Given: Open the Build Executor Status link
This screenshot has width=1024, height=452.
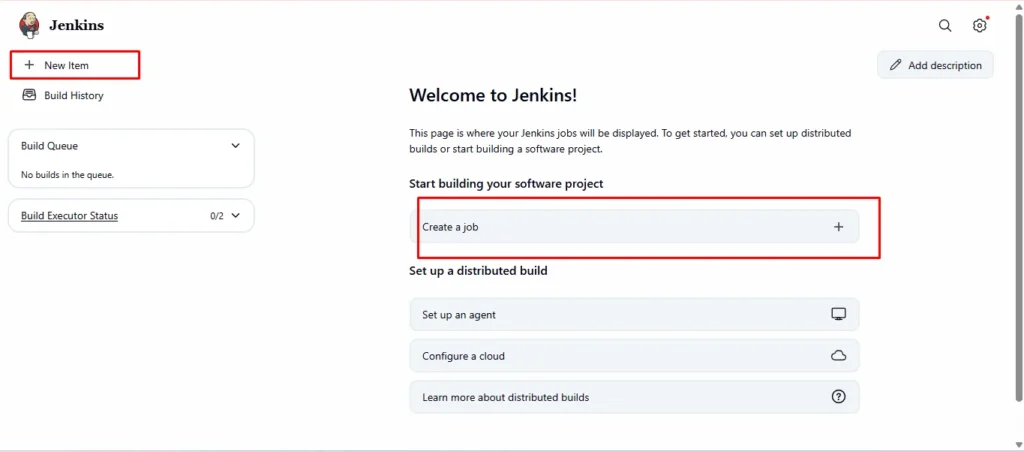Looking at the screenshot, I should (x=69, y=215).
